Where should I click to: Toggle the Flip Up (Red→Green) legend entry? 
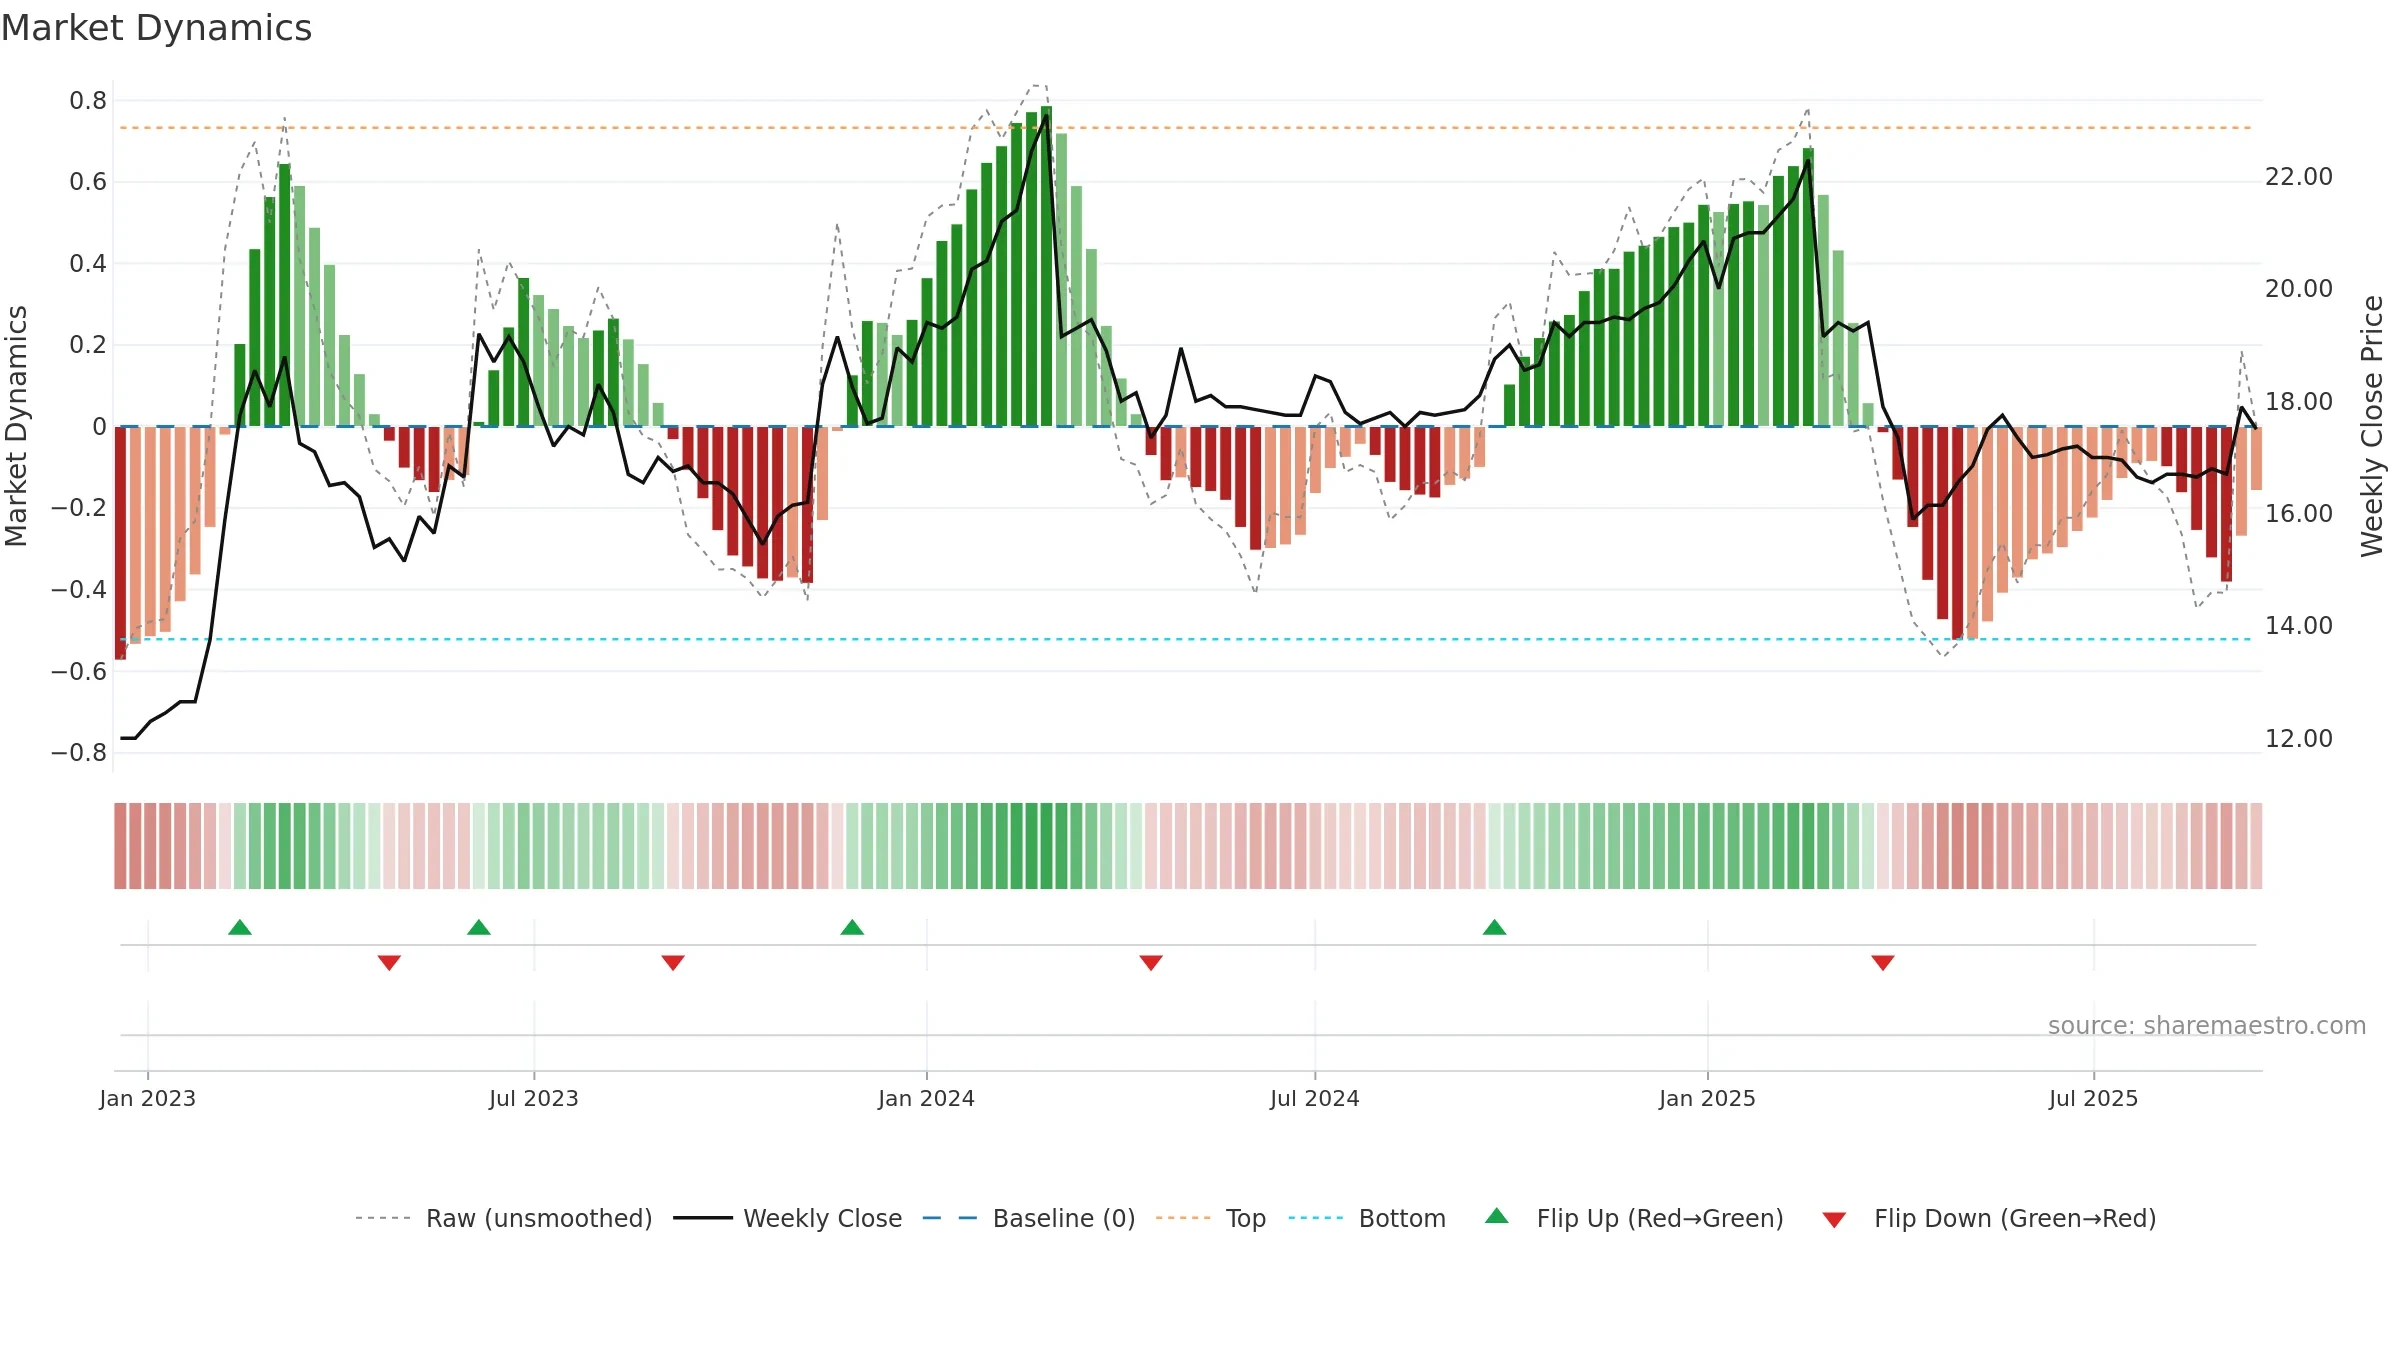[1634, 1218]
